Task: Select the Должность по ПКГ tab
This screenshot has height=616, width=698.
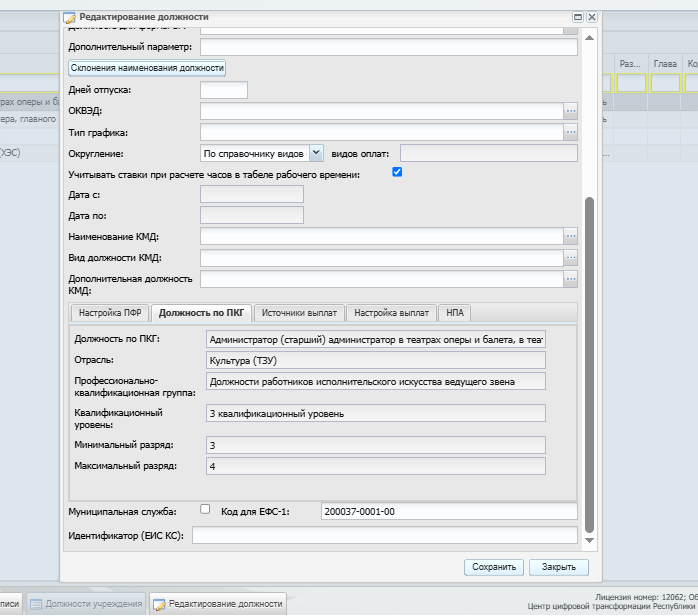Action: 201,313
